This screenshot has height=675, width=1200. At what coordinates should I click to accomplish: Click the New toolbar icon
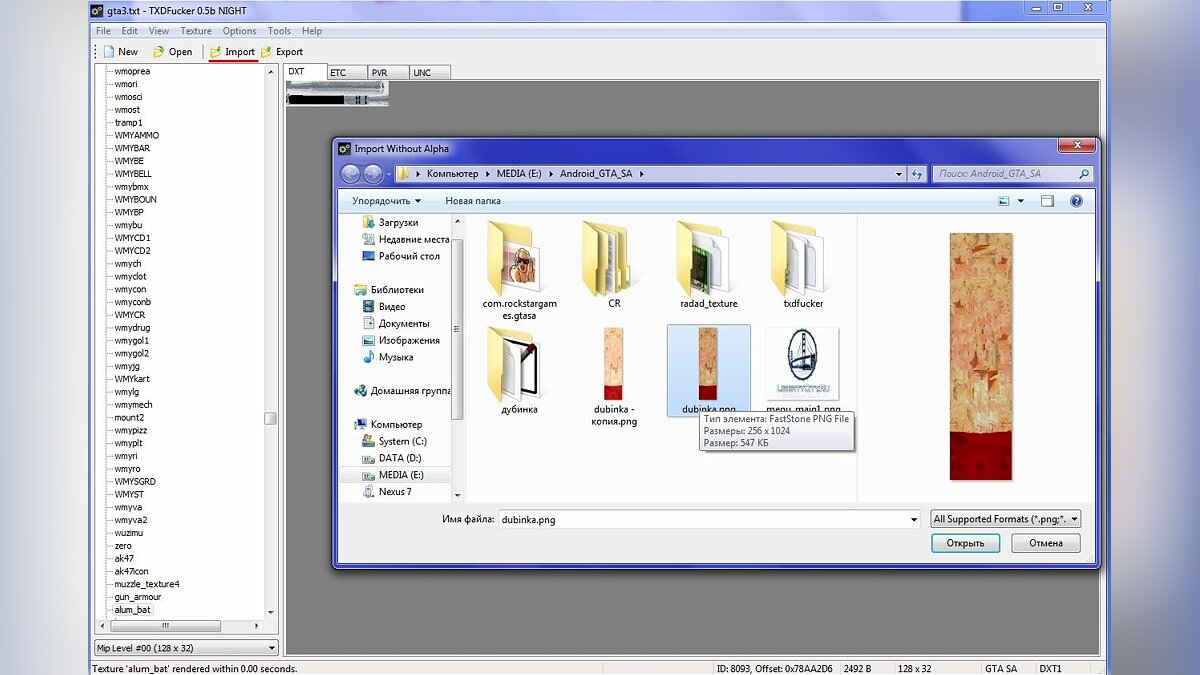(106, 52)
